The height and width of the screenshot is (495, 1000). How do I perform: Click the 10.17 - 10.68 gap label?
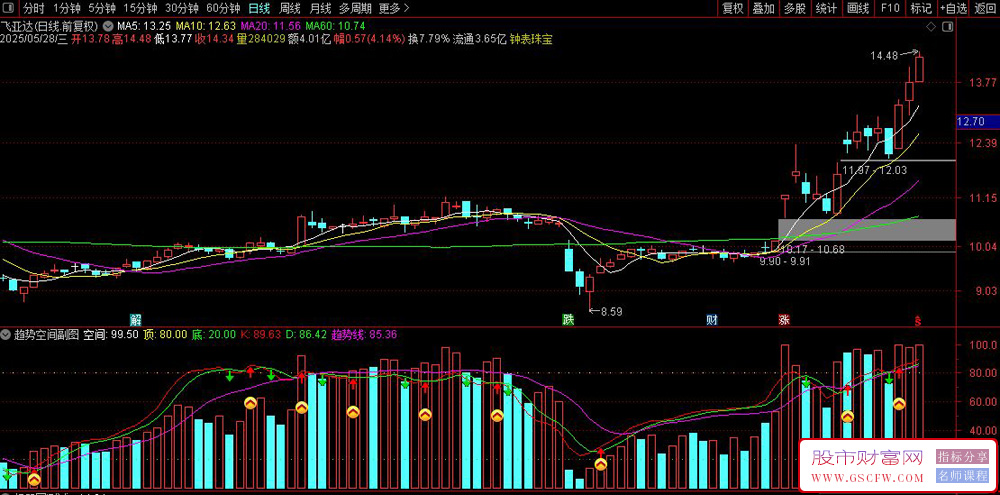(812, 249)
